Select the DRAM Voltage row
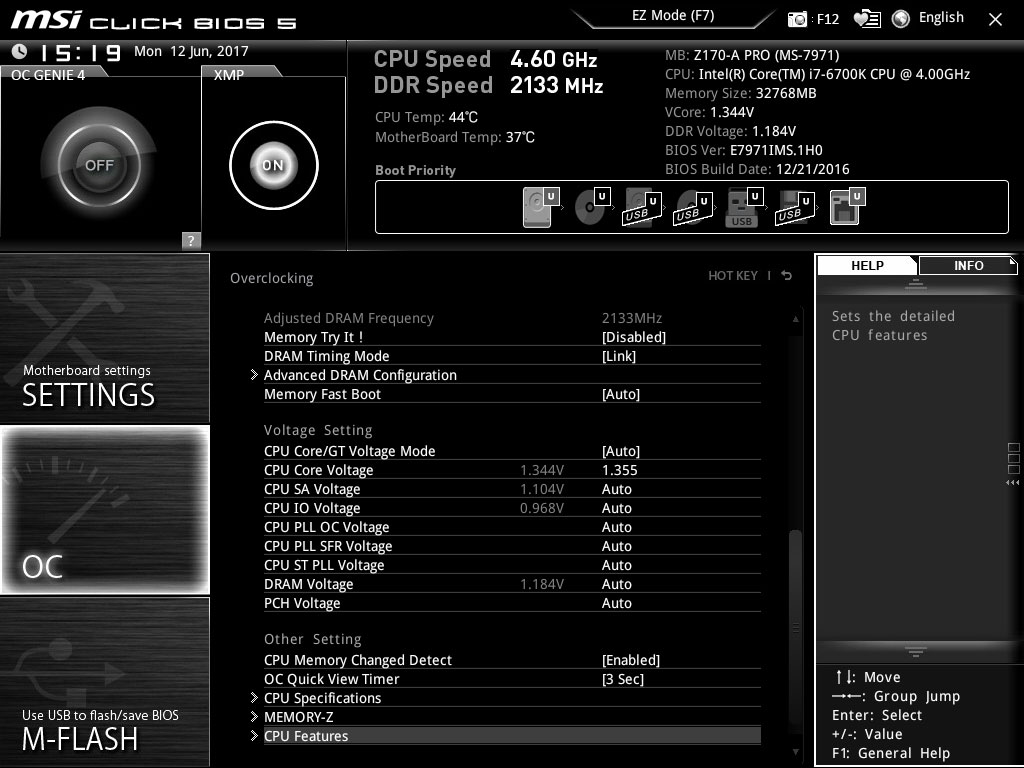This screenshot has width=1024, height=768. pos(512,584)
